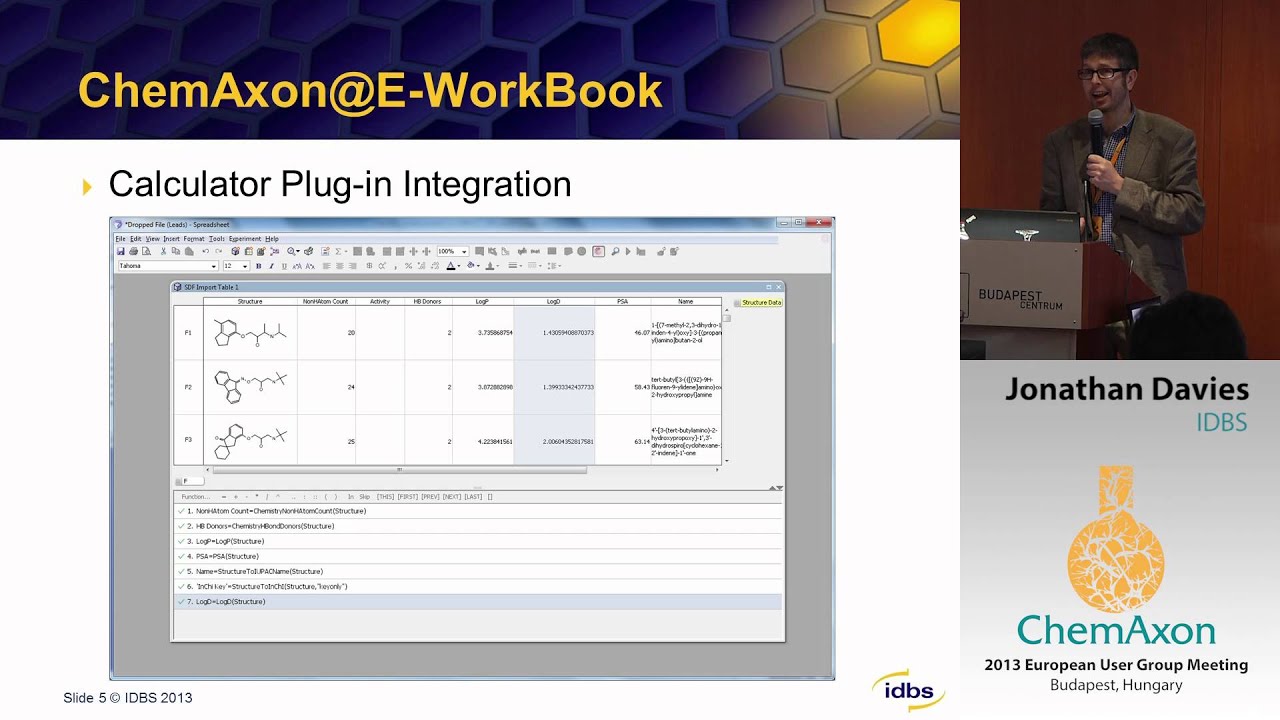Select formula 5 Name=StructureToIUPACName row
This screenshot has width=1280, height=720.
click(478, 571)
